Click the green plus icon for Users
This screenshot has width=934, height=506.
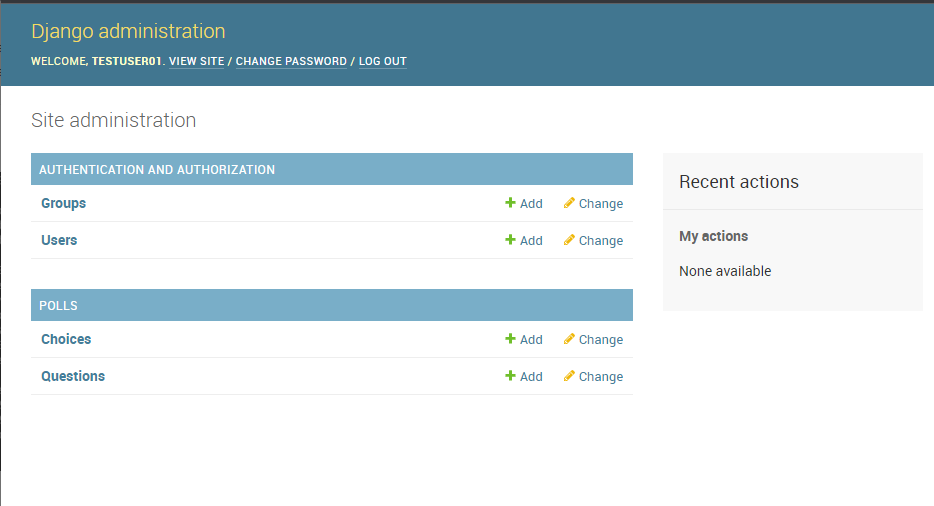[510, 240]
